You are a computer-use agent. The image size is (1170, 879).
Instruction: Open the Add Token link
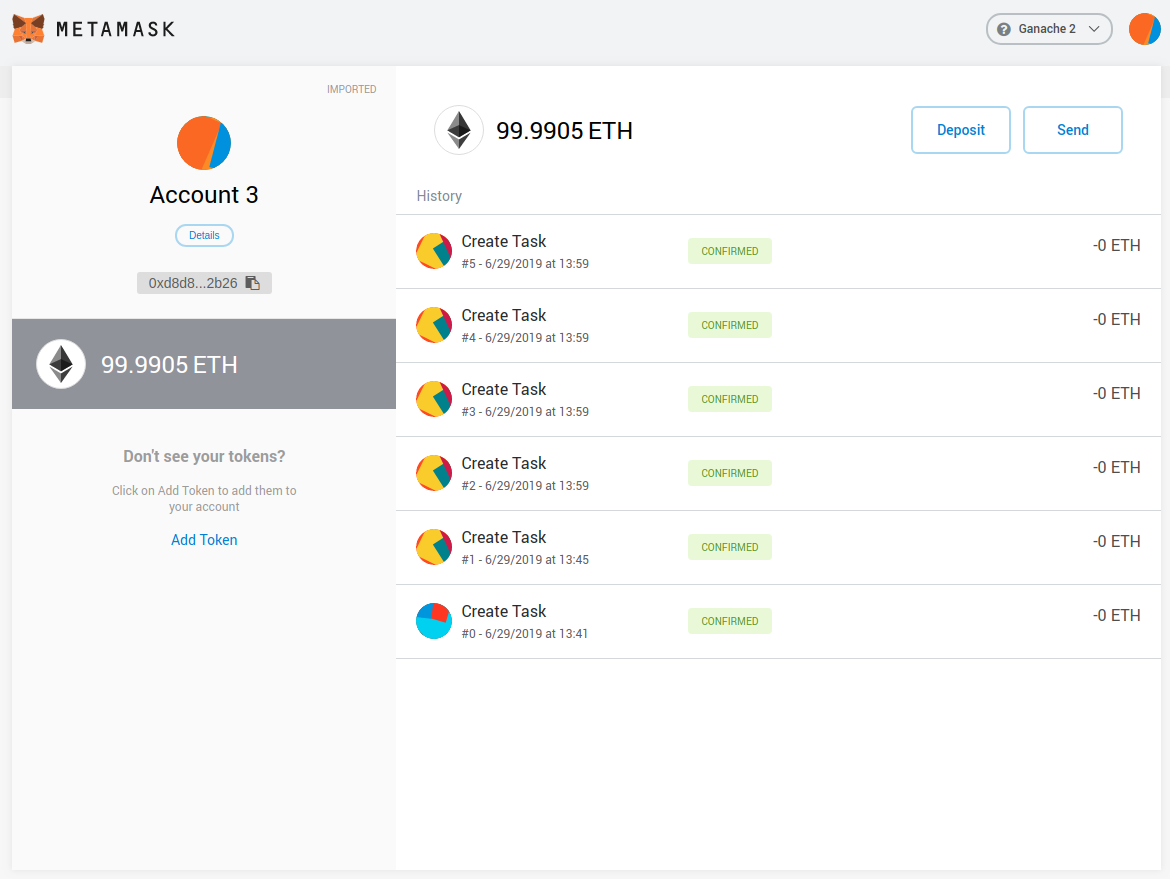(204, 539)
